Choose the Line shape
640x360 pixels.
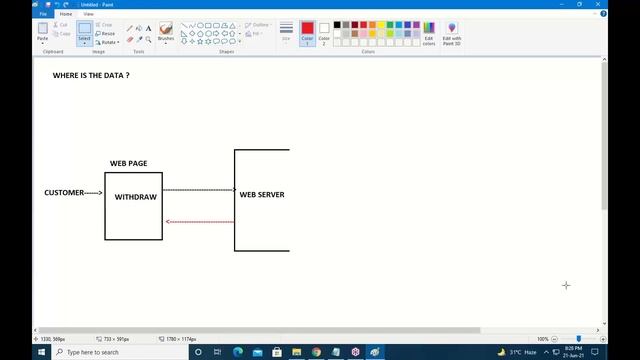coord(184,25)
